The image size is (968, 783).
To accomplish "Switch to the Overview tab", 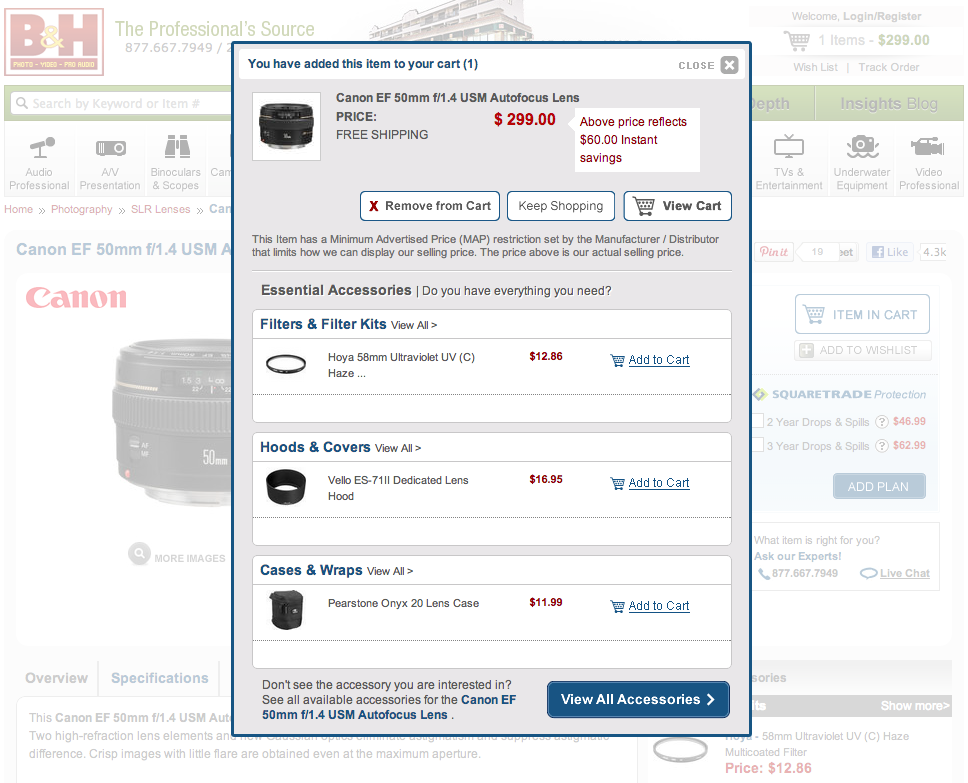I will click(56, 678).
